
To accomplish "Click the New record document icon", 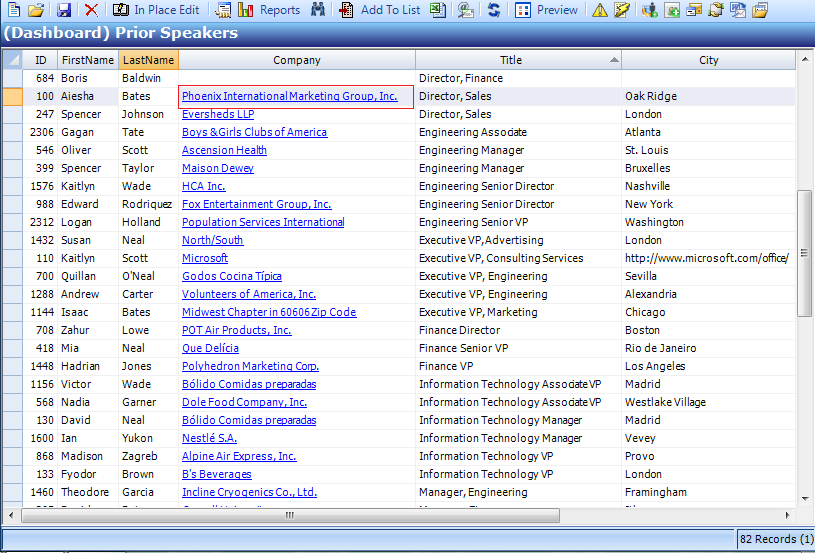I will pyautogui.click(x=14, y=9).
